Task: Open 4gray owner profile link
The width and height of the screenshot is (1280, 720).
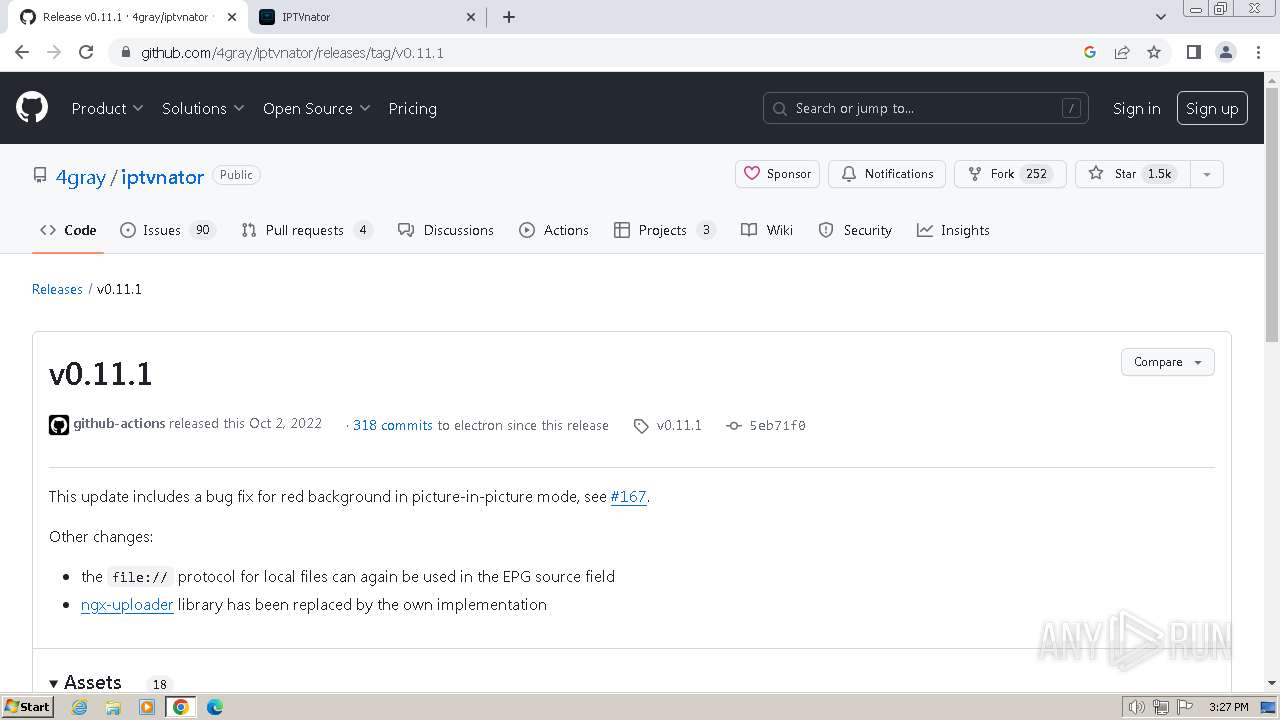Action: (80, 176)
